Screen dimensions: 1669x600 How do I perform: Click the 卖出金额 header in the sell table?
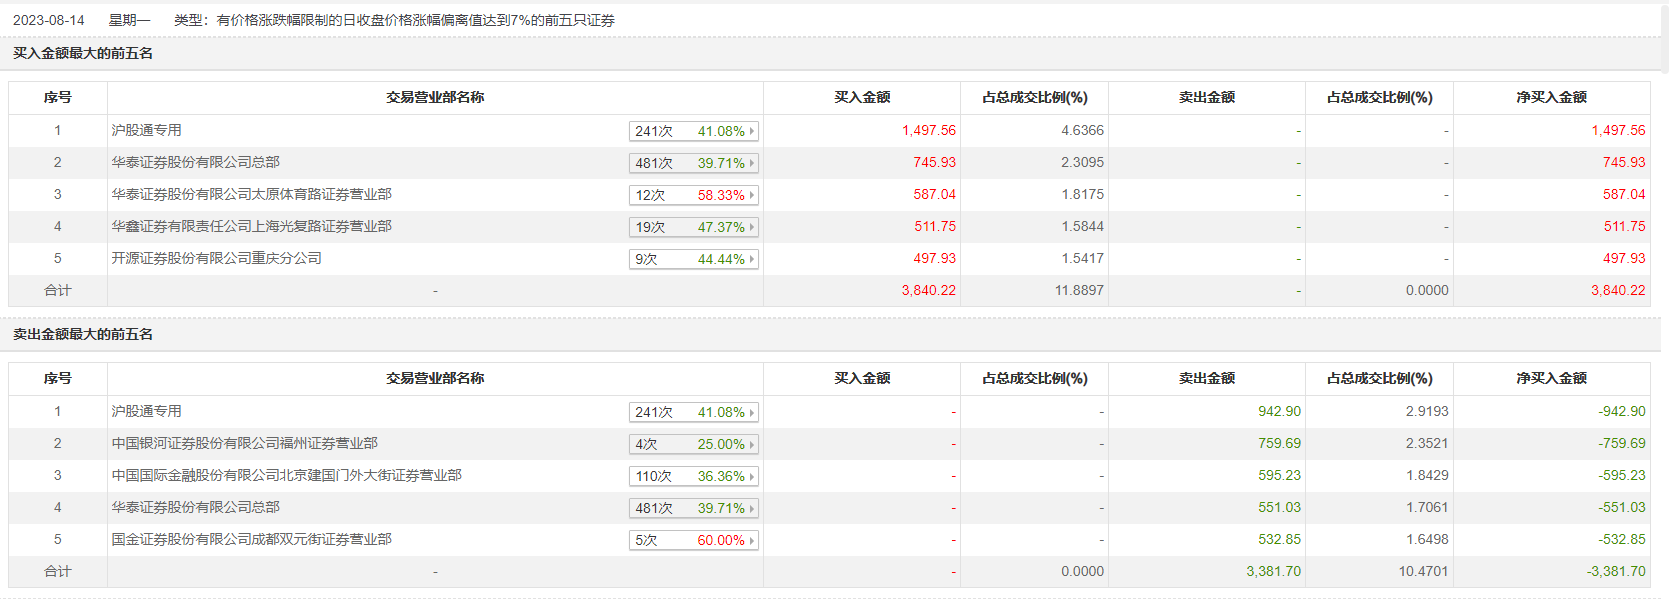click(1206, 378)
